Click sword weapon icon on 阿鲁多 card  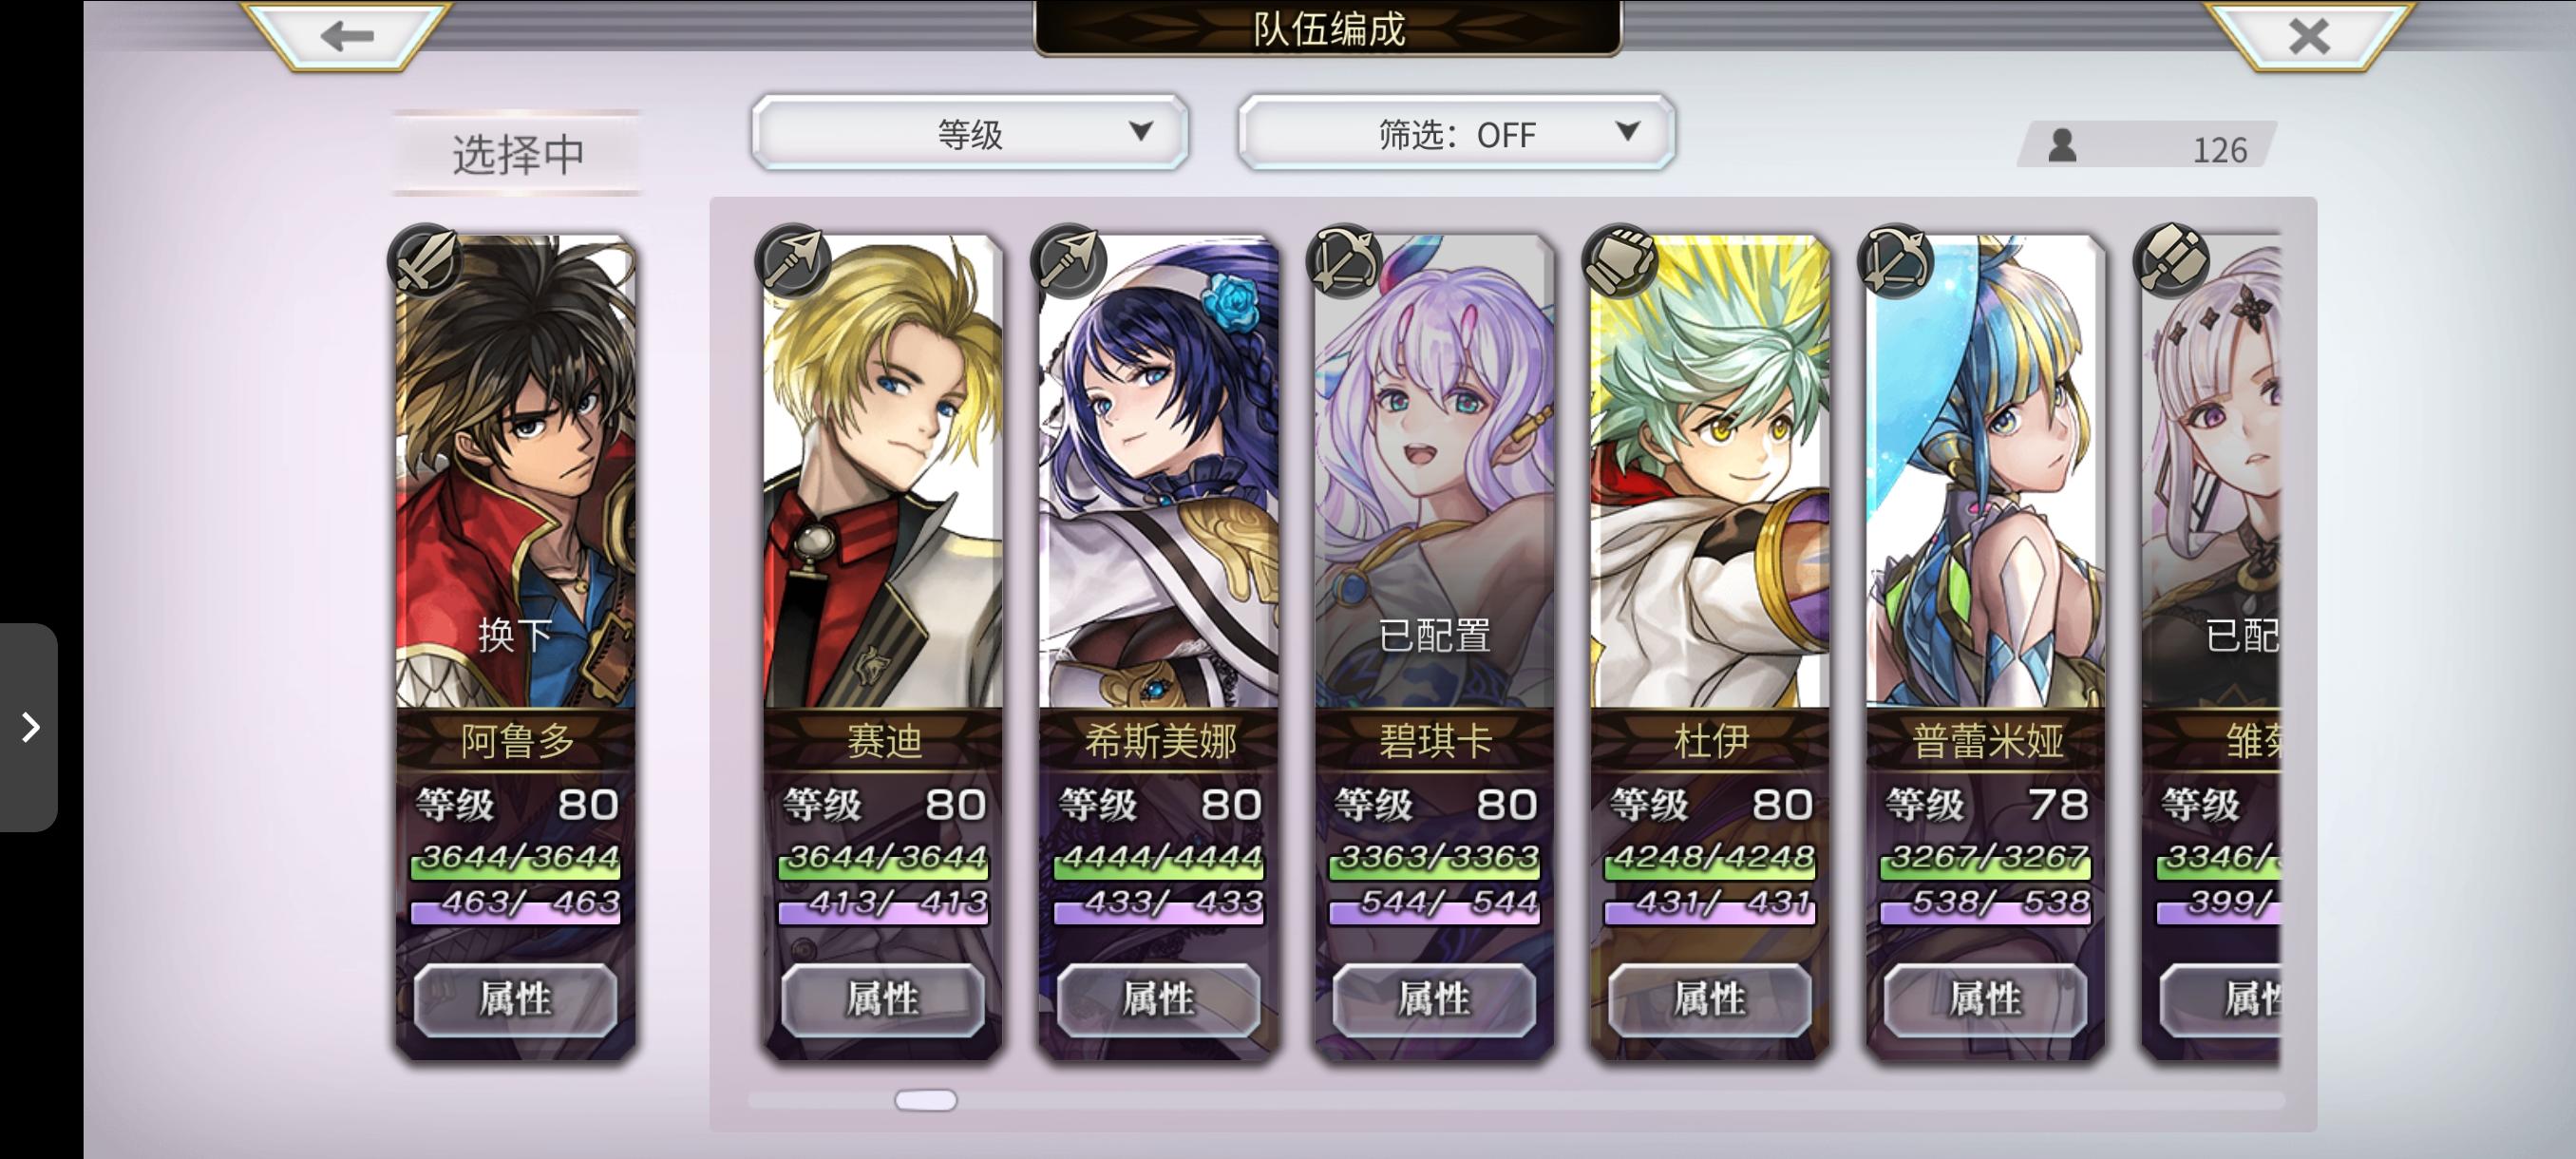click(425, 261)
